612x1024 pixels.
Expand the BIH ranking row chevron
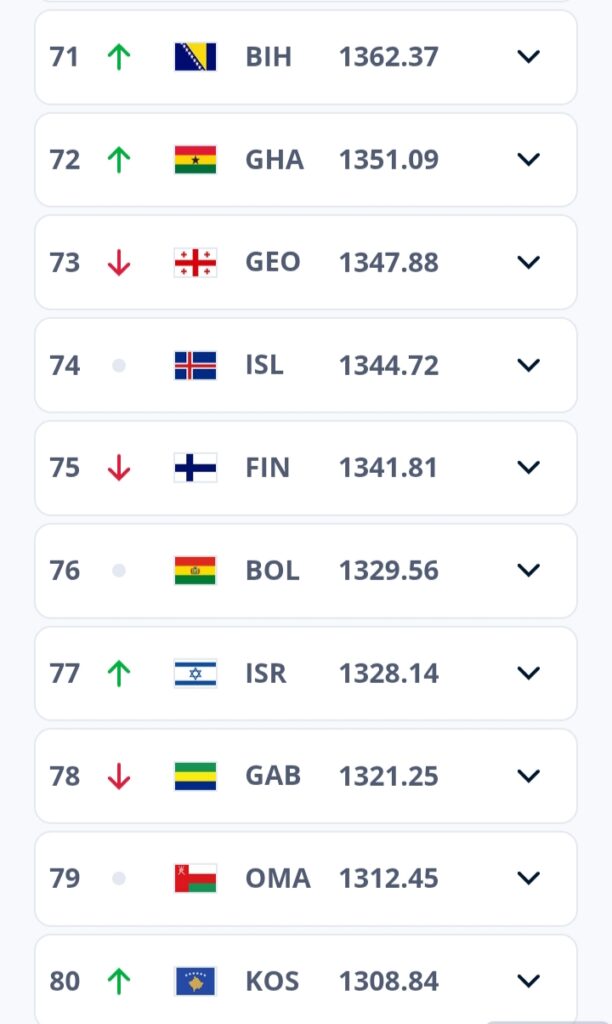(528, 57)
